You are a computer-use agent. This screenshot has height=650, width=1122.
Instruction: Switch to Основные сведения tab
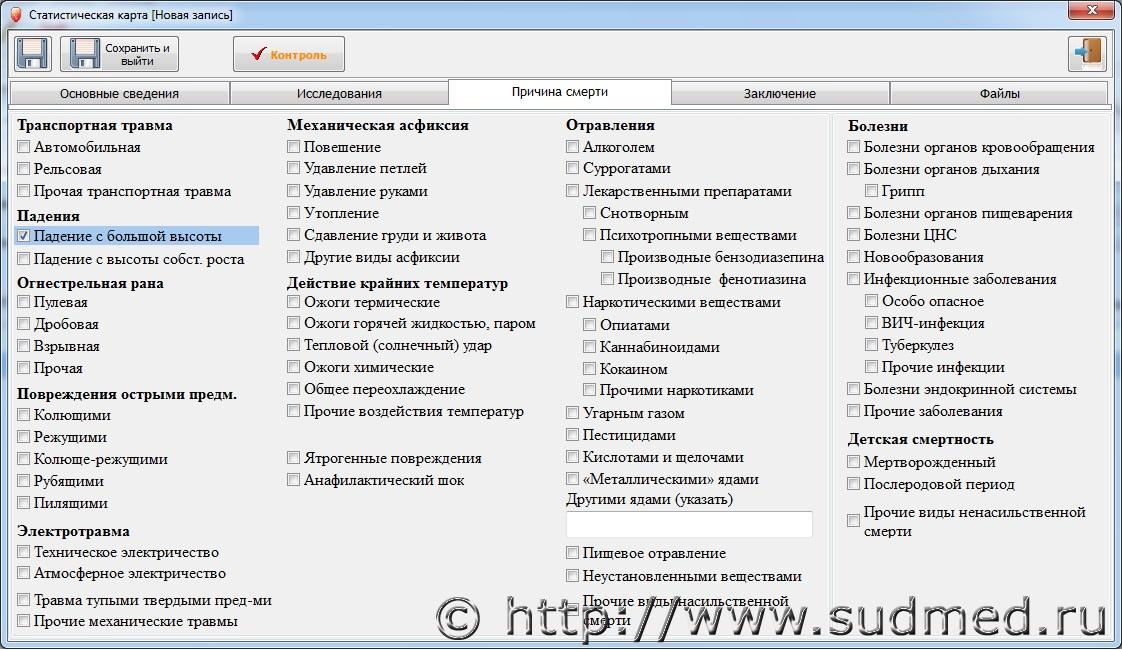(119, 94)
